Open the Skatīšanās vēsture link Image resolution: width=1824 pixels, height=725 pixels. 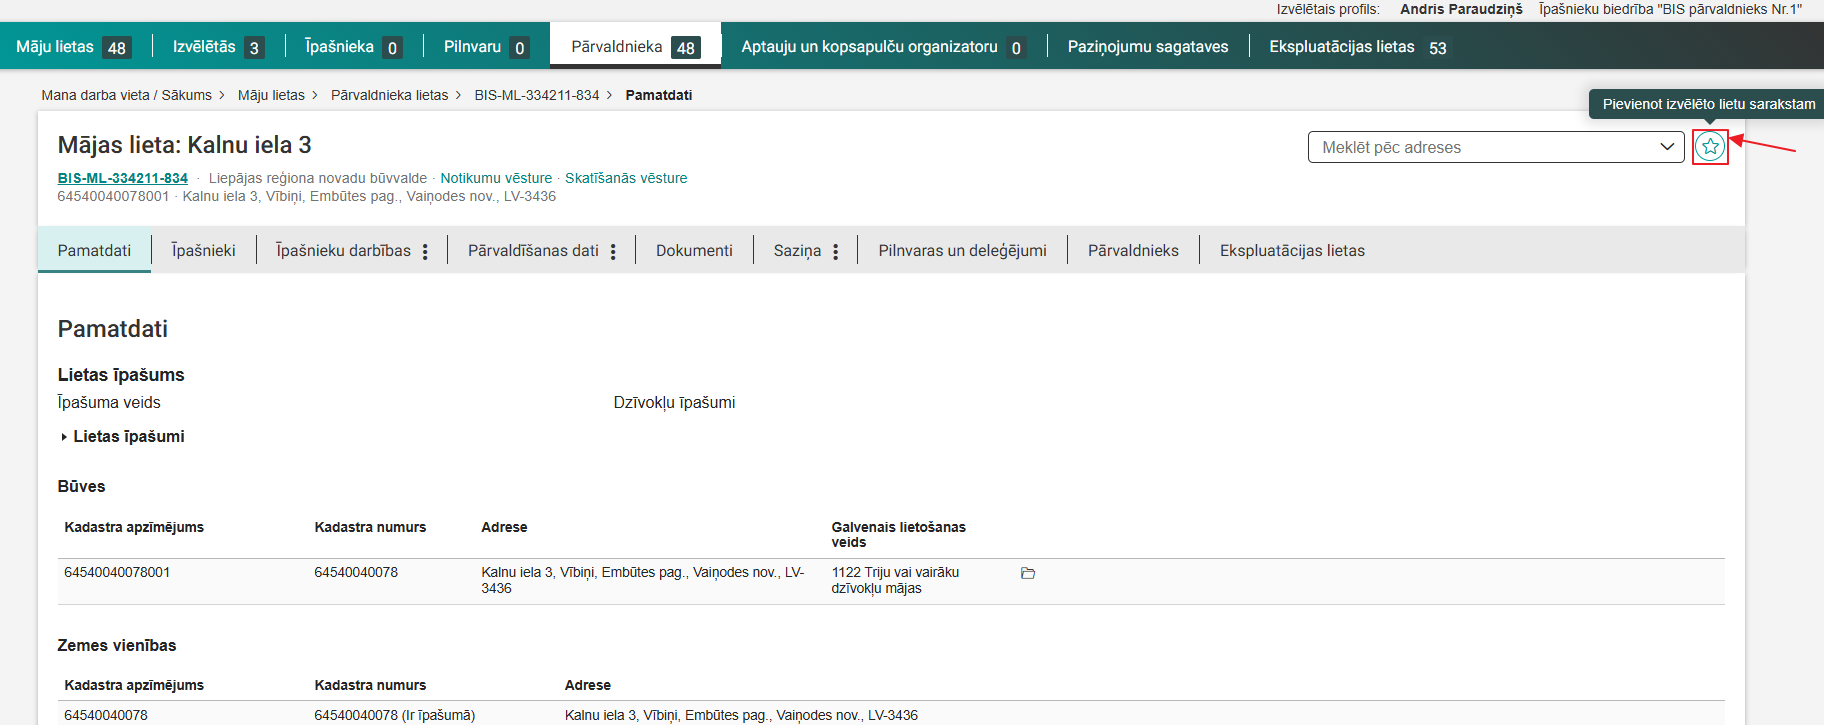coord(626,178)
